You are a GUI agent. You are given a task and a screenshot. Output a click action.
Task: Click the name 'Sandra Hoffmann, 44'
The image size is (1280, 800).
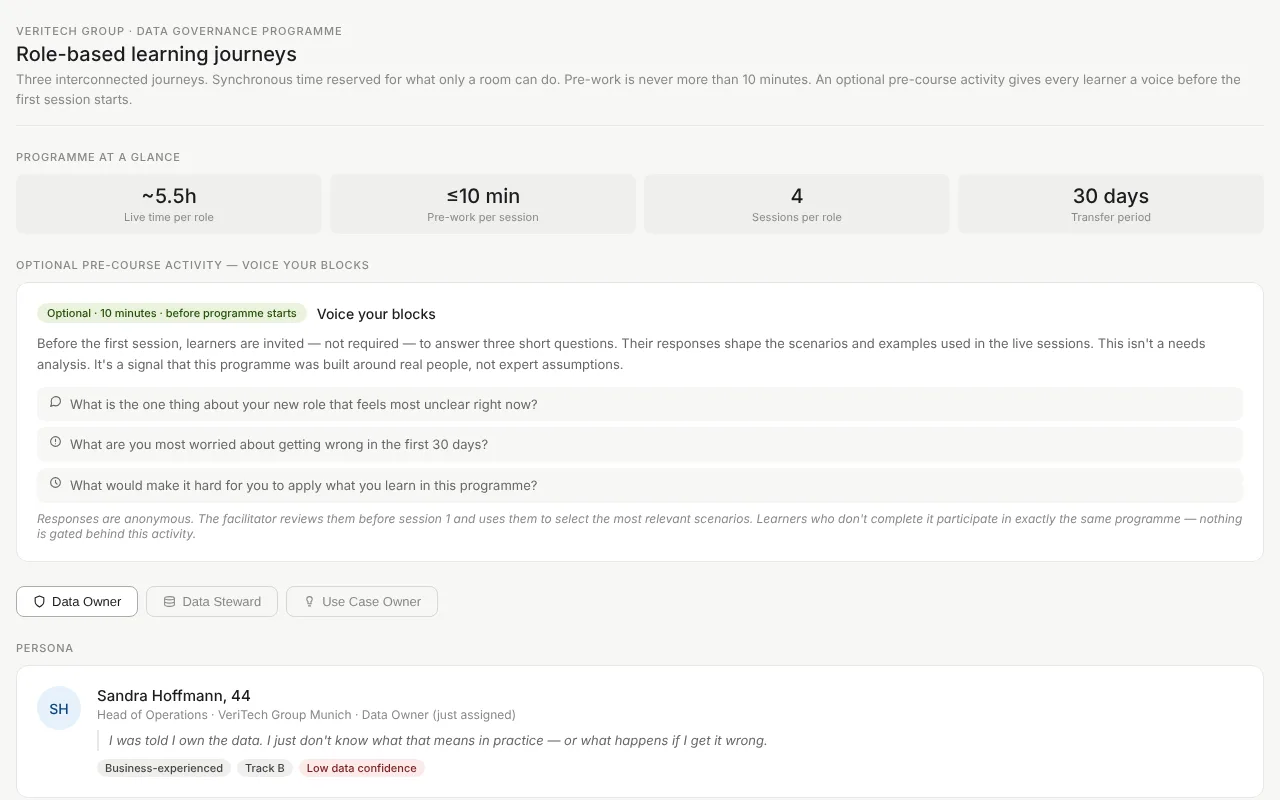174,695
